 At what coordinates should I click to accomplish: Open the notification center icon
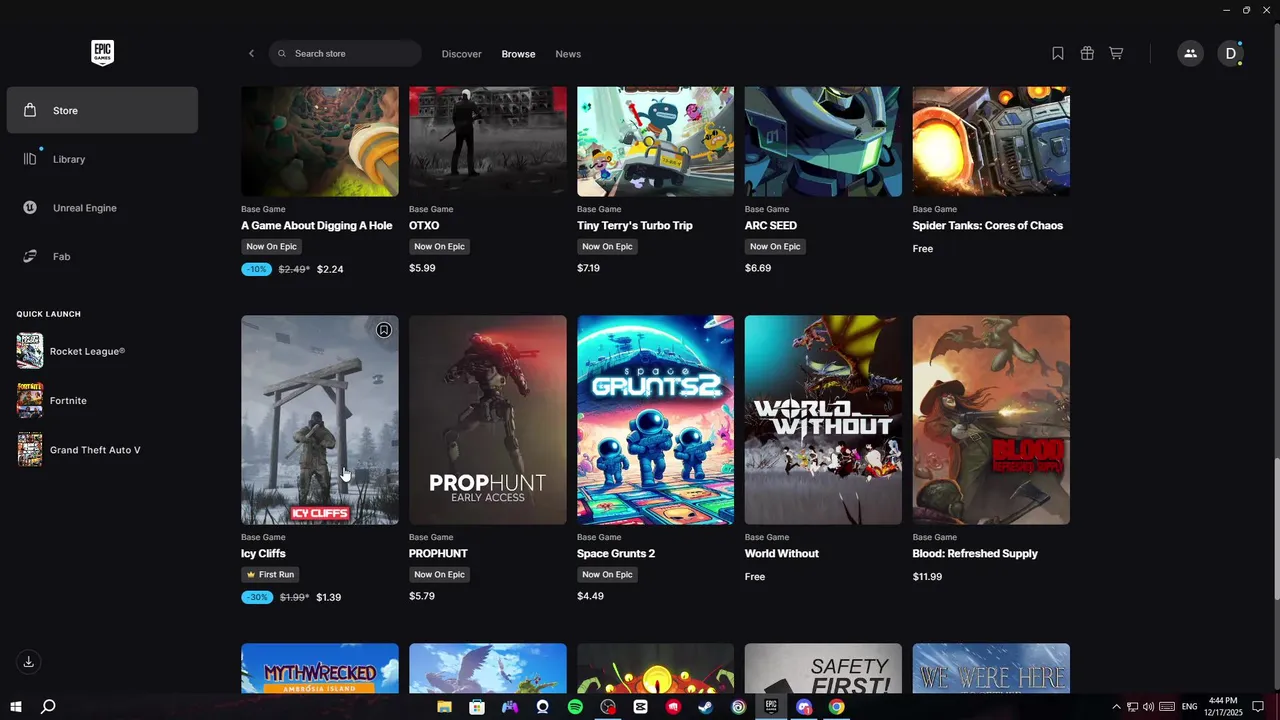1258,707
